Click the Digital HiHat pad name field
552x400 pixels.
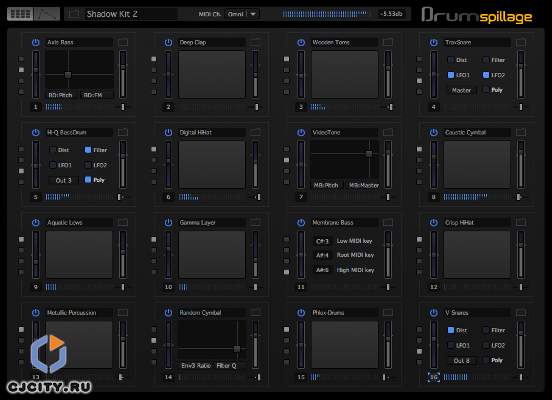tap(212, 132)
